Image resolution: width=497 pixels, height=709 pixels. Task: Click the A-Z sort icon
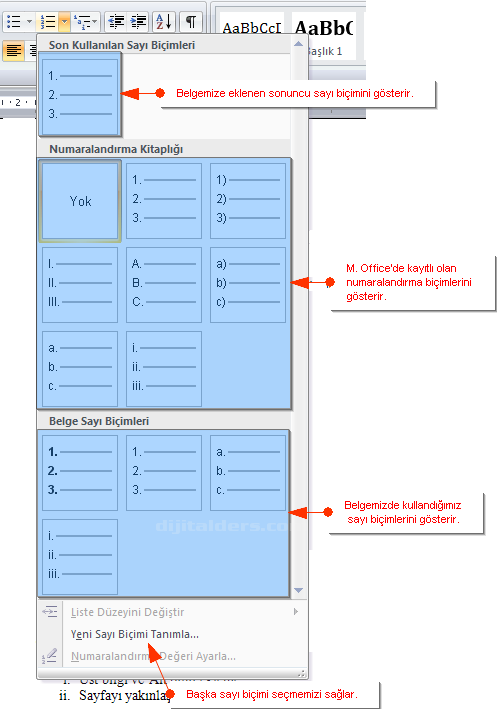coord(164,22)
